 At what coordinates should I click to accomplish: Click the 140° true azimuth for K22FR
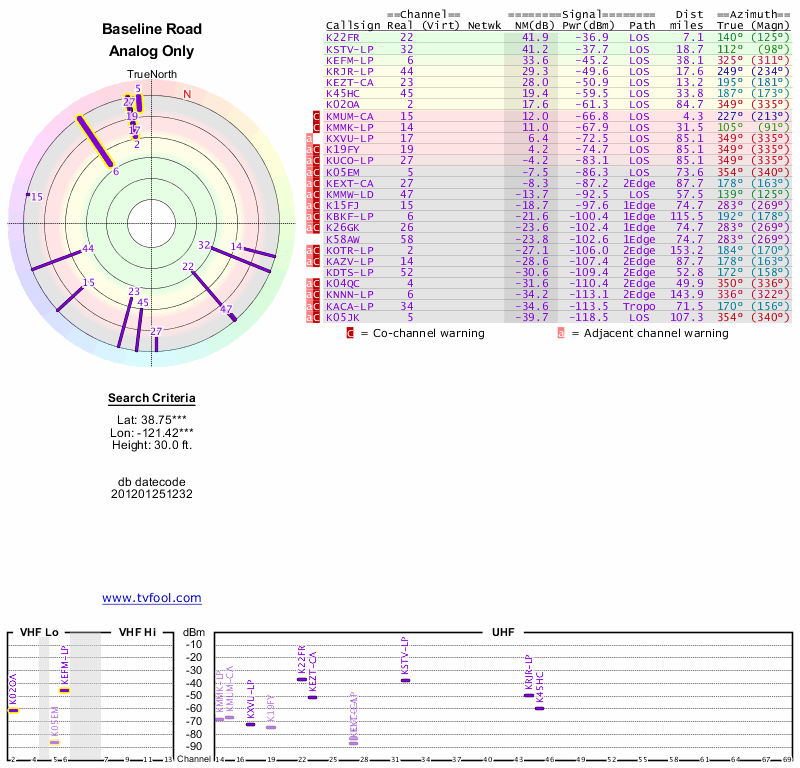pos(730,37)
